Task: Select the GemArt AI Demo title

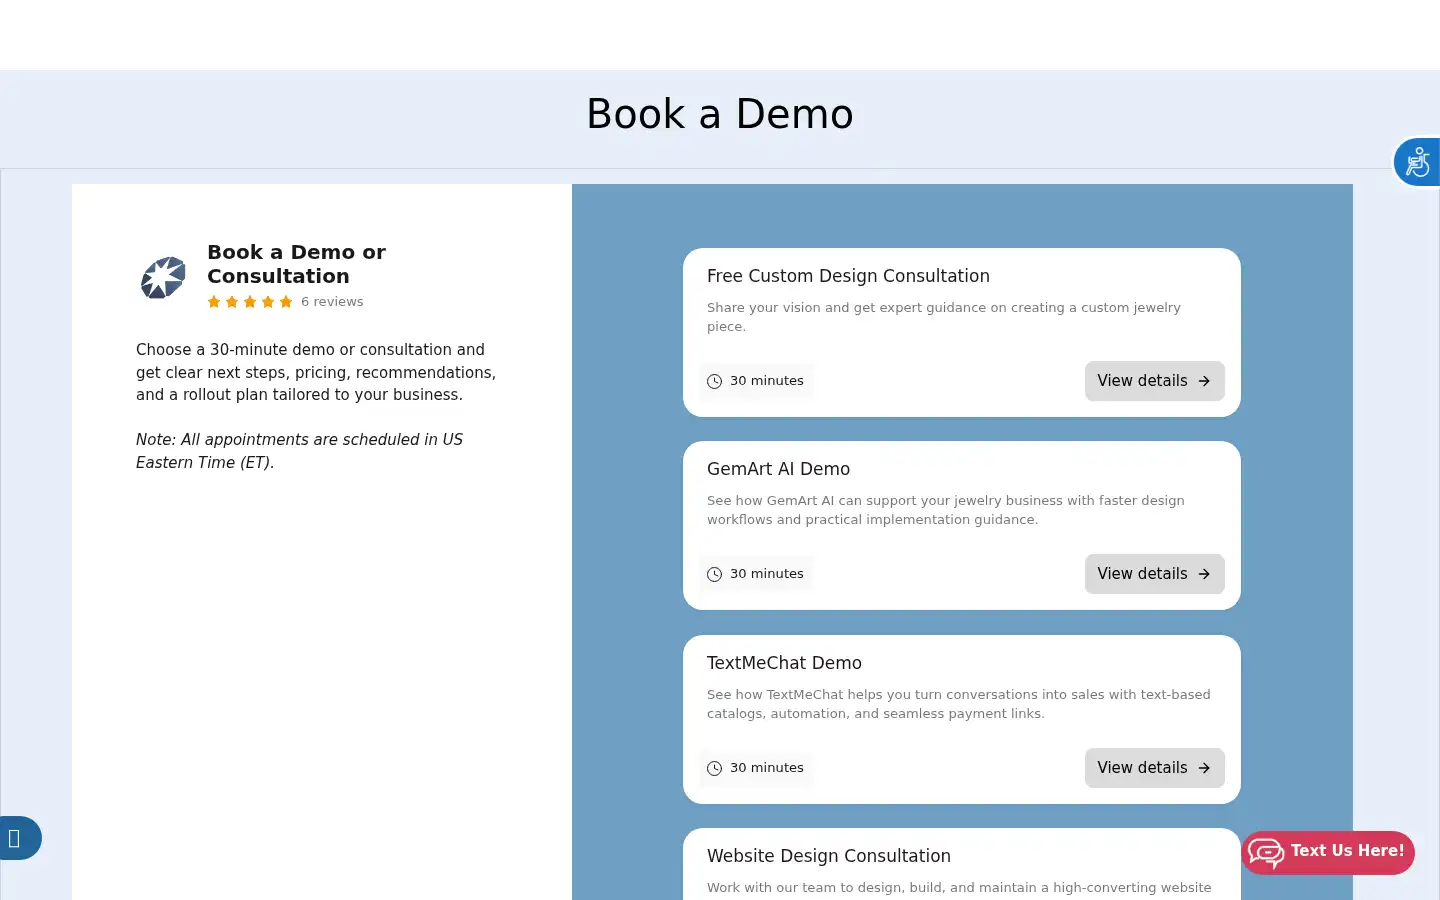Action: point(778,469)
